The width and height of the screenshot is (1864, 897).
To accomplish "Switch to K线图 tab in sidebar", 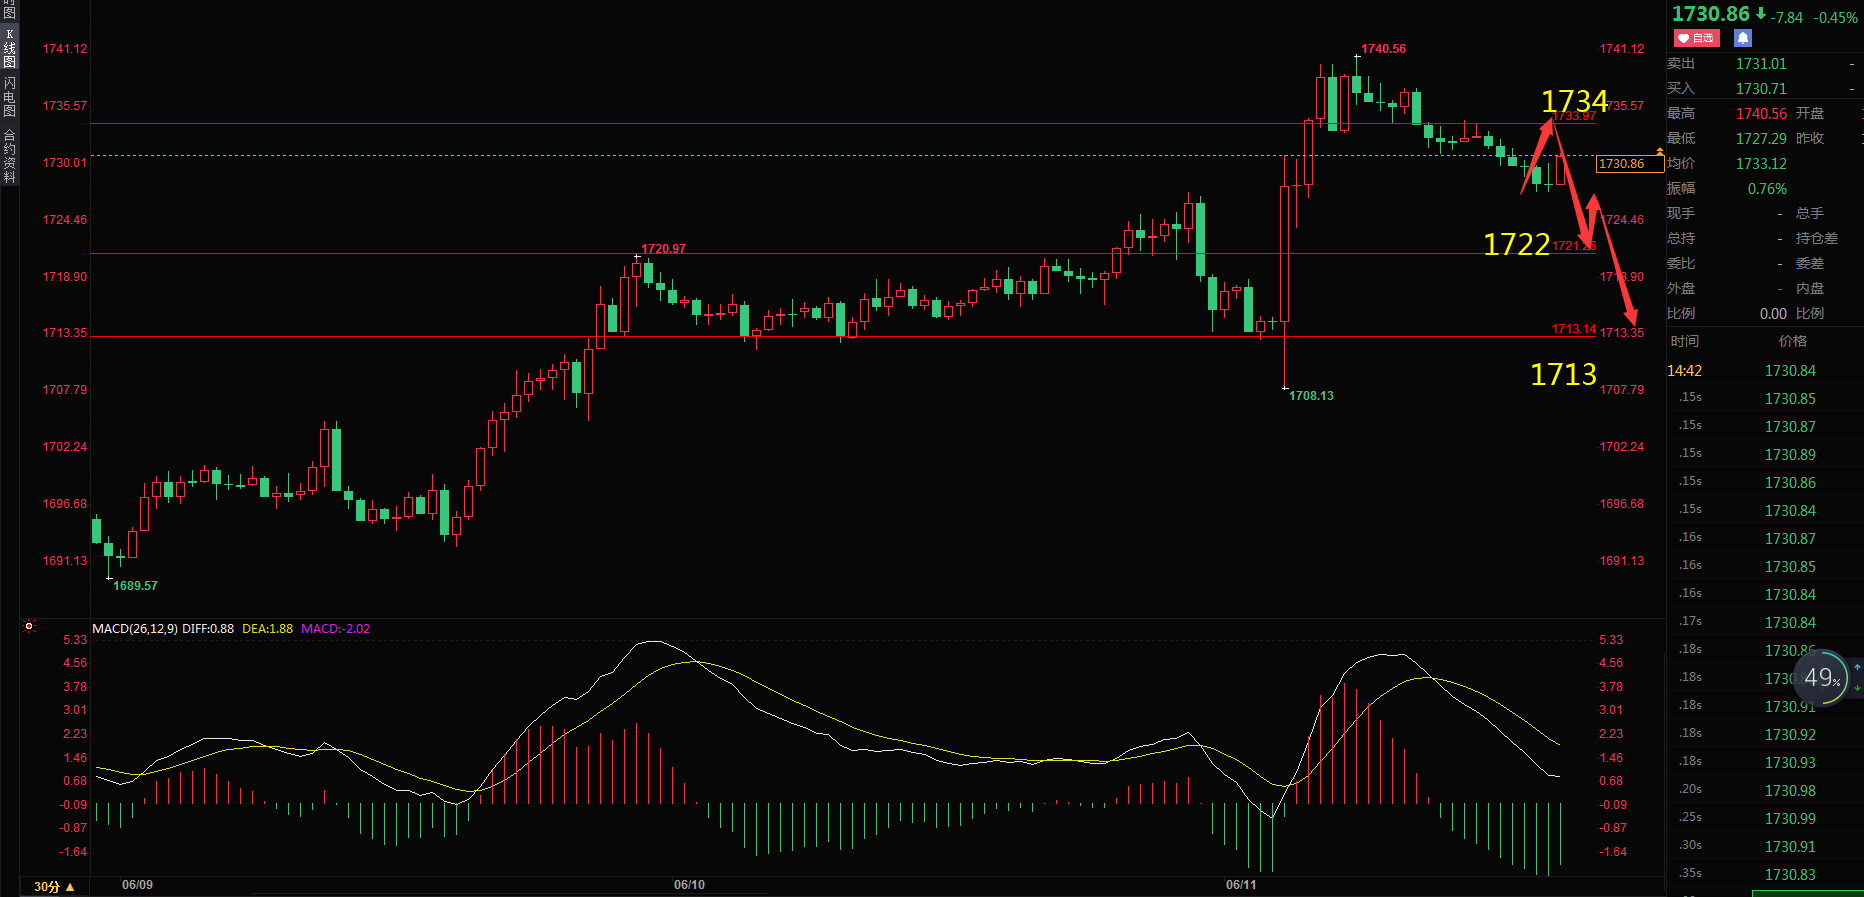I will pyautogui.click(x=9, y=48).
